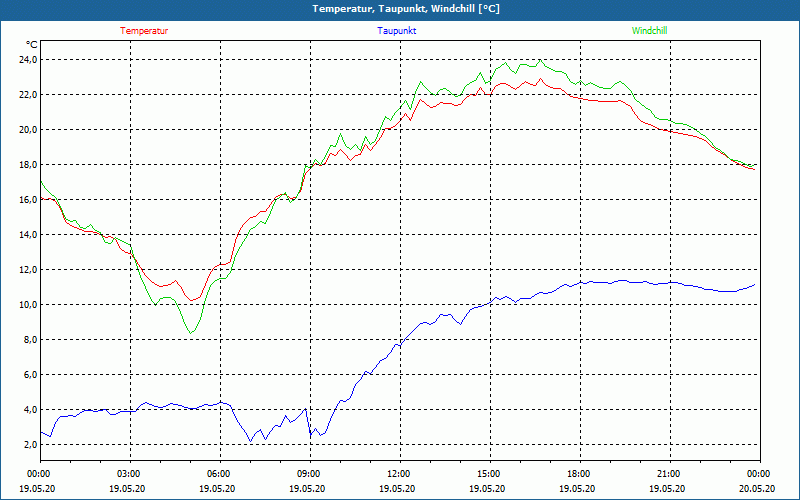Select the 10,0 y-axis value
800x500 pixels.
coord(28,305)
